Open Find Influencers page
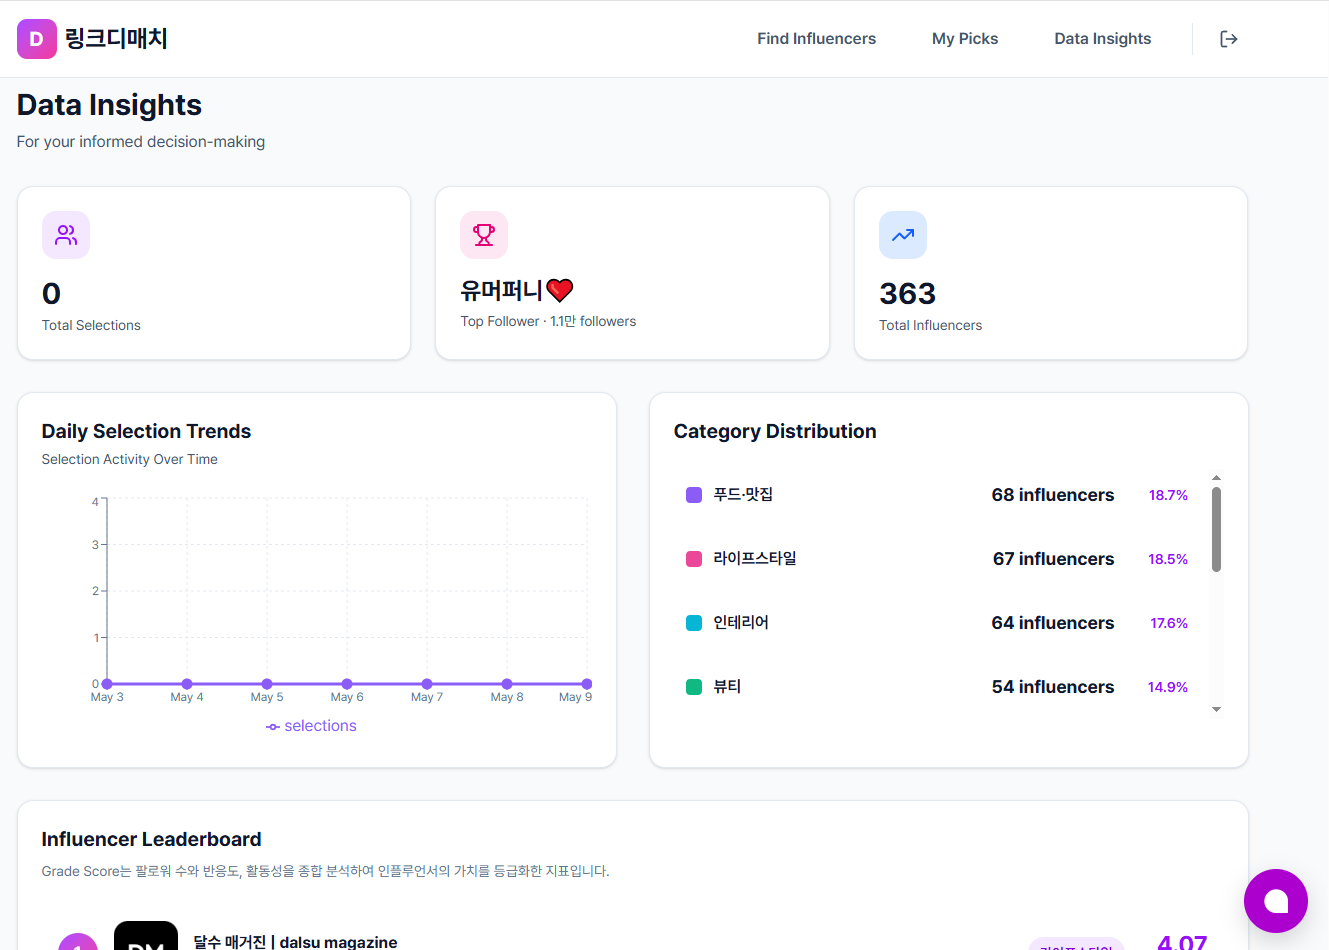Viewport: 1329px width, 950px height. point(816,39)
